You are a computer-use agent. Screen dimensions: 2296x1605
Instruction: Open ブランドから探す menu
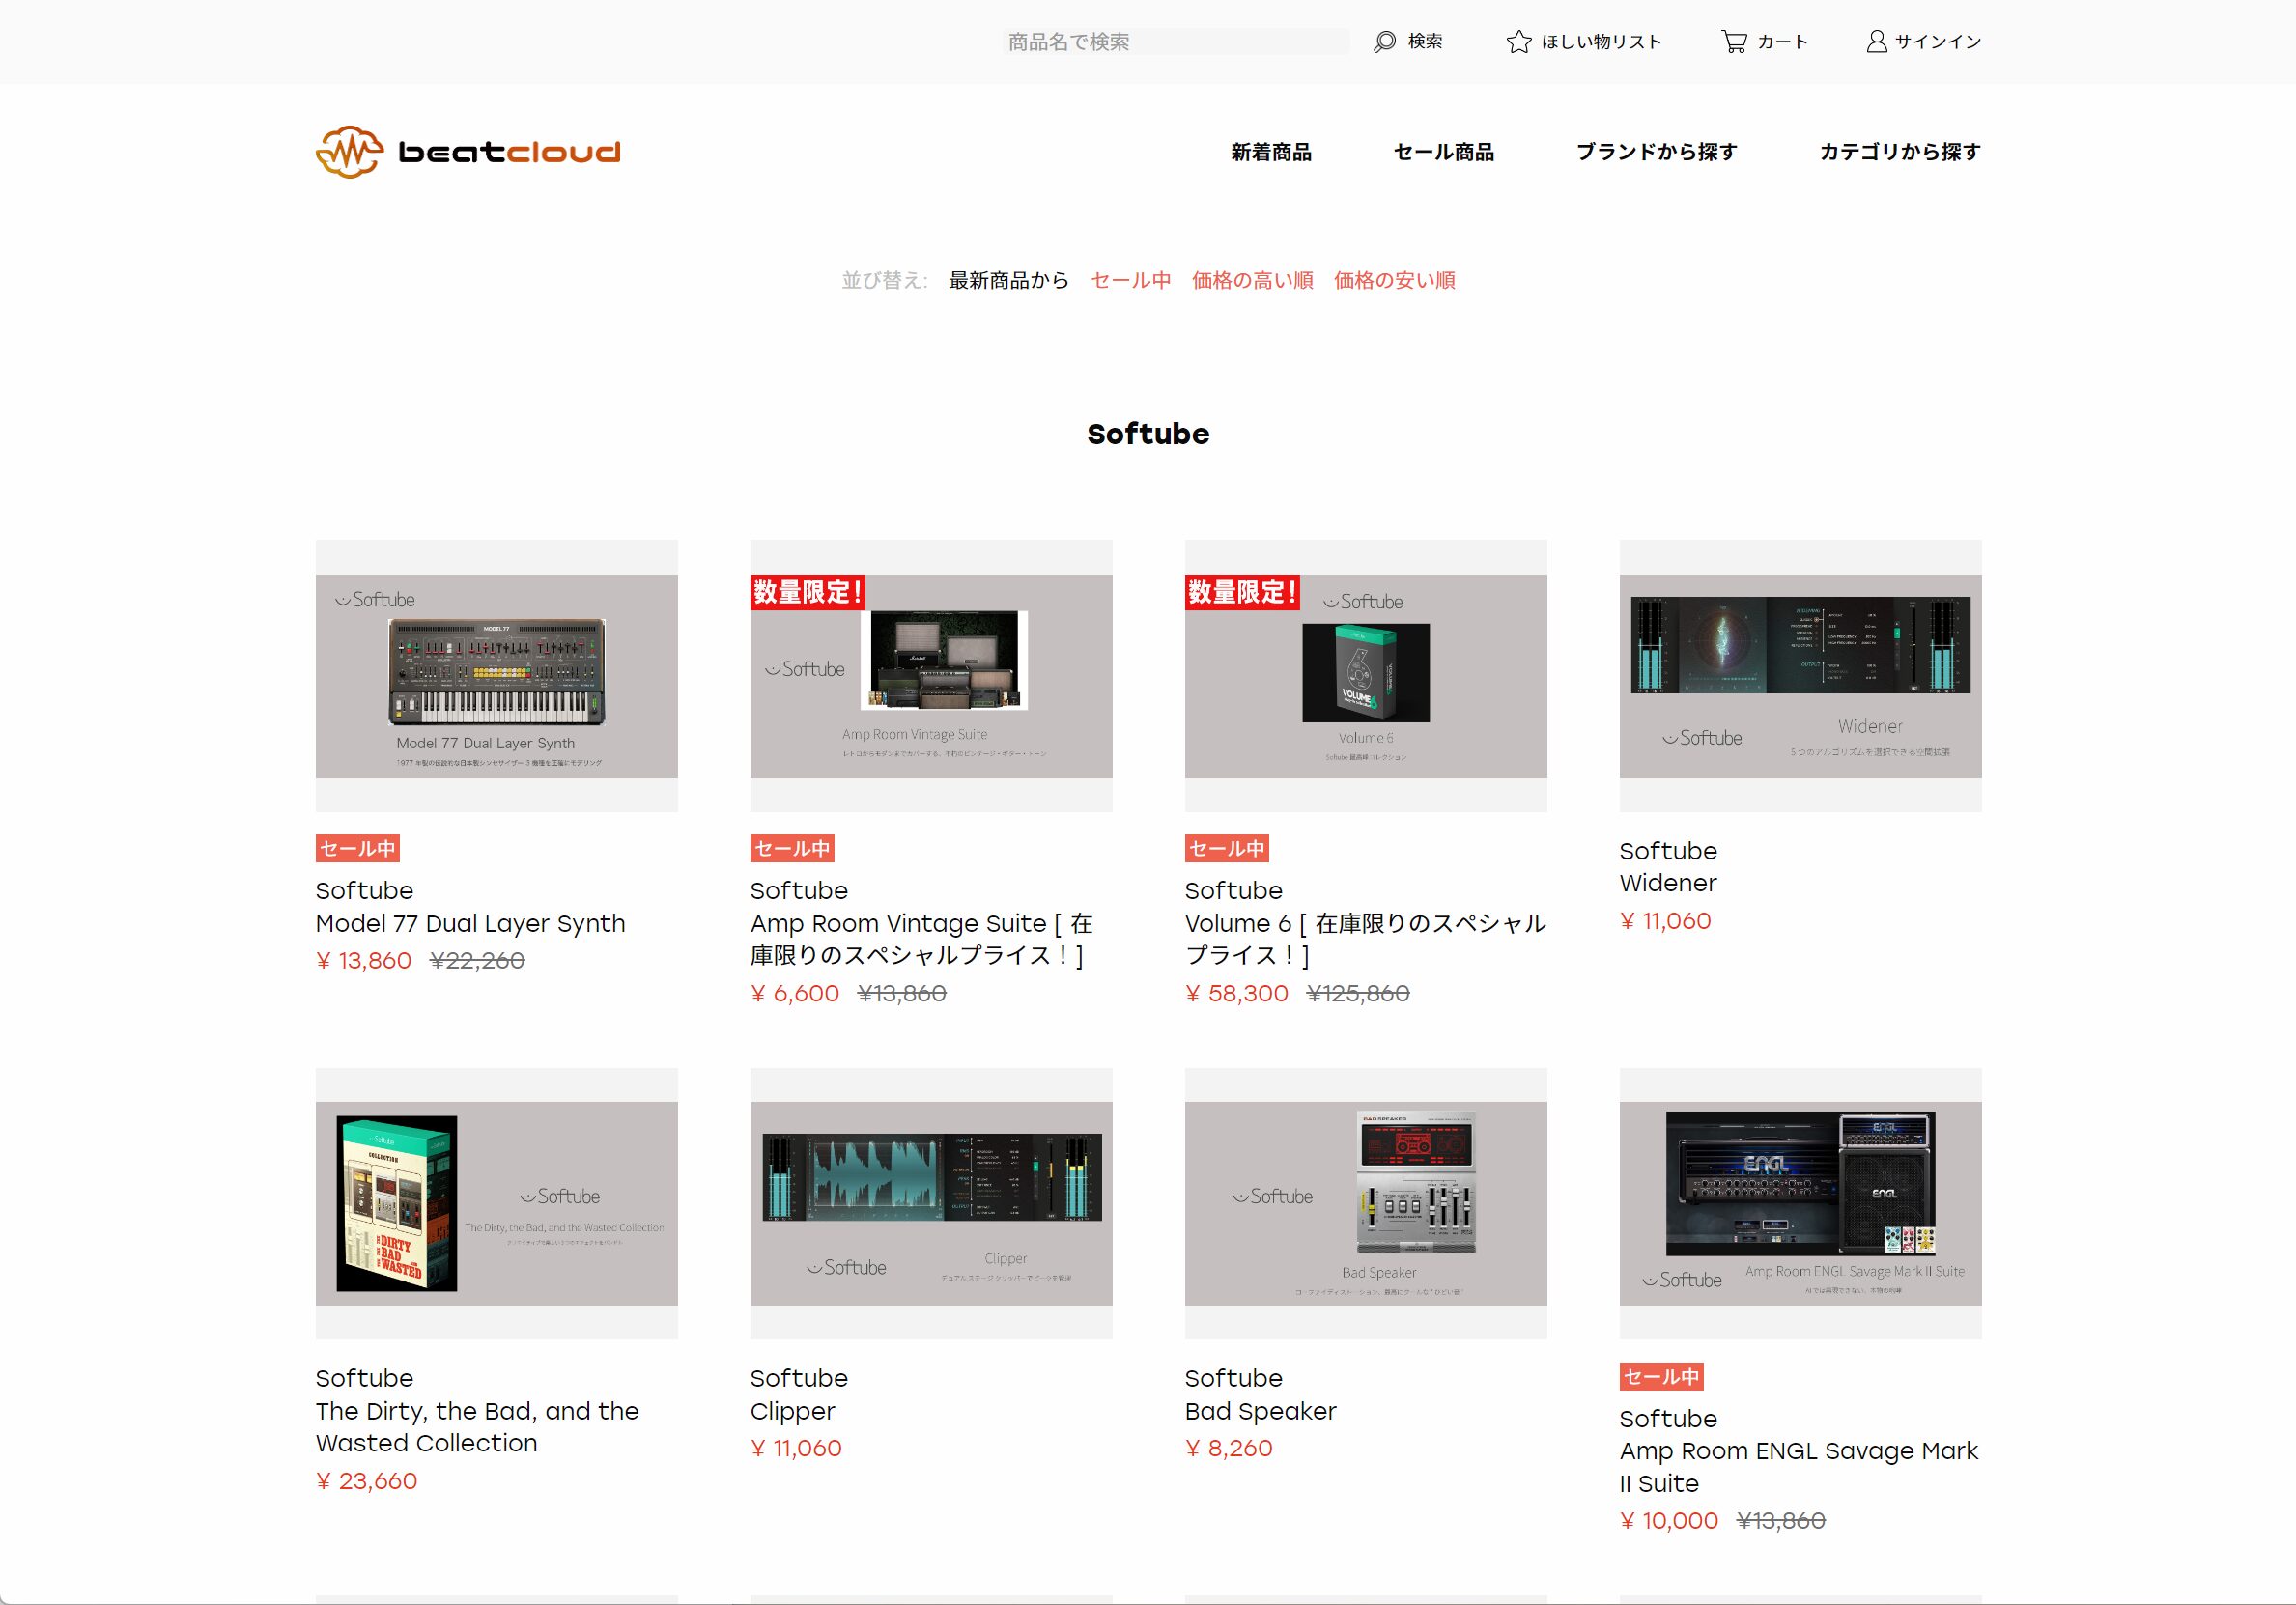point(1657,152)
